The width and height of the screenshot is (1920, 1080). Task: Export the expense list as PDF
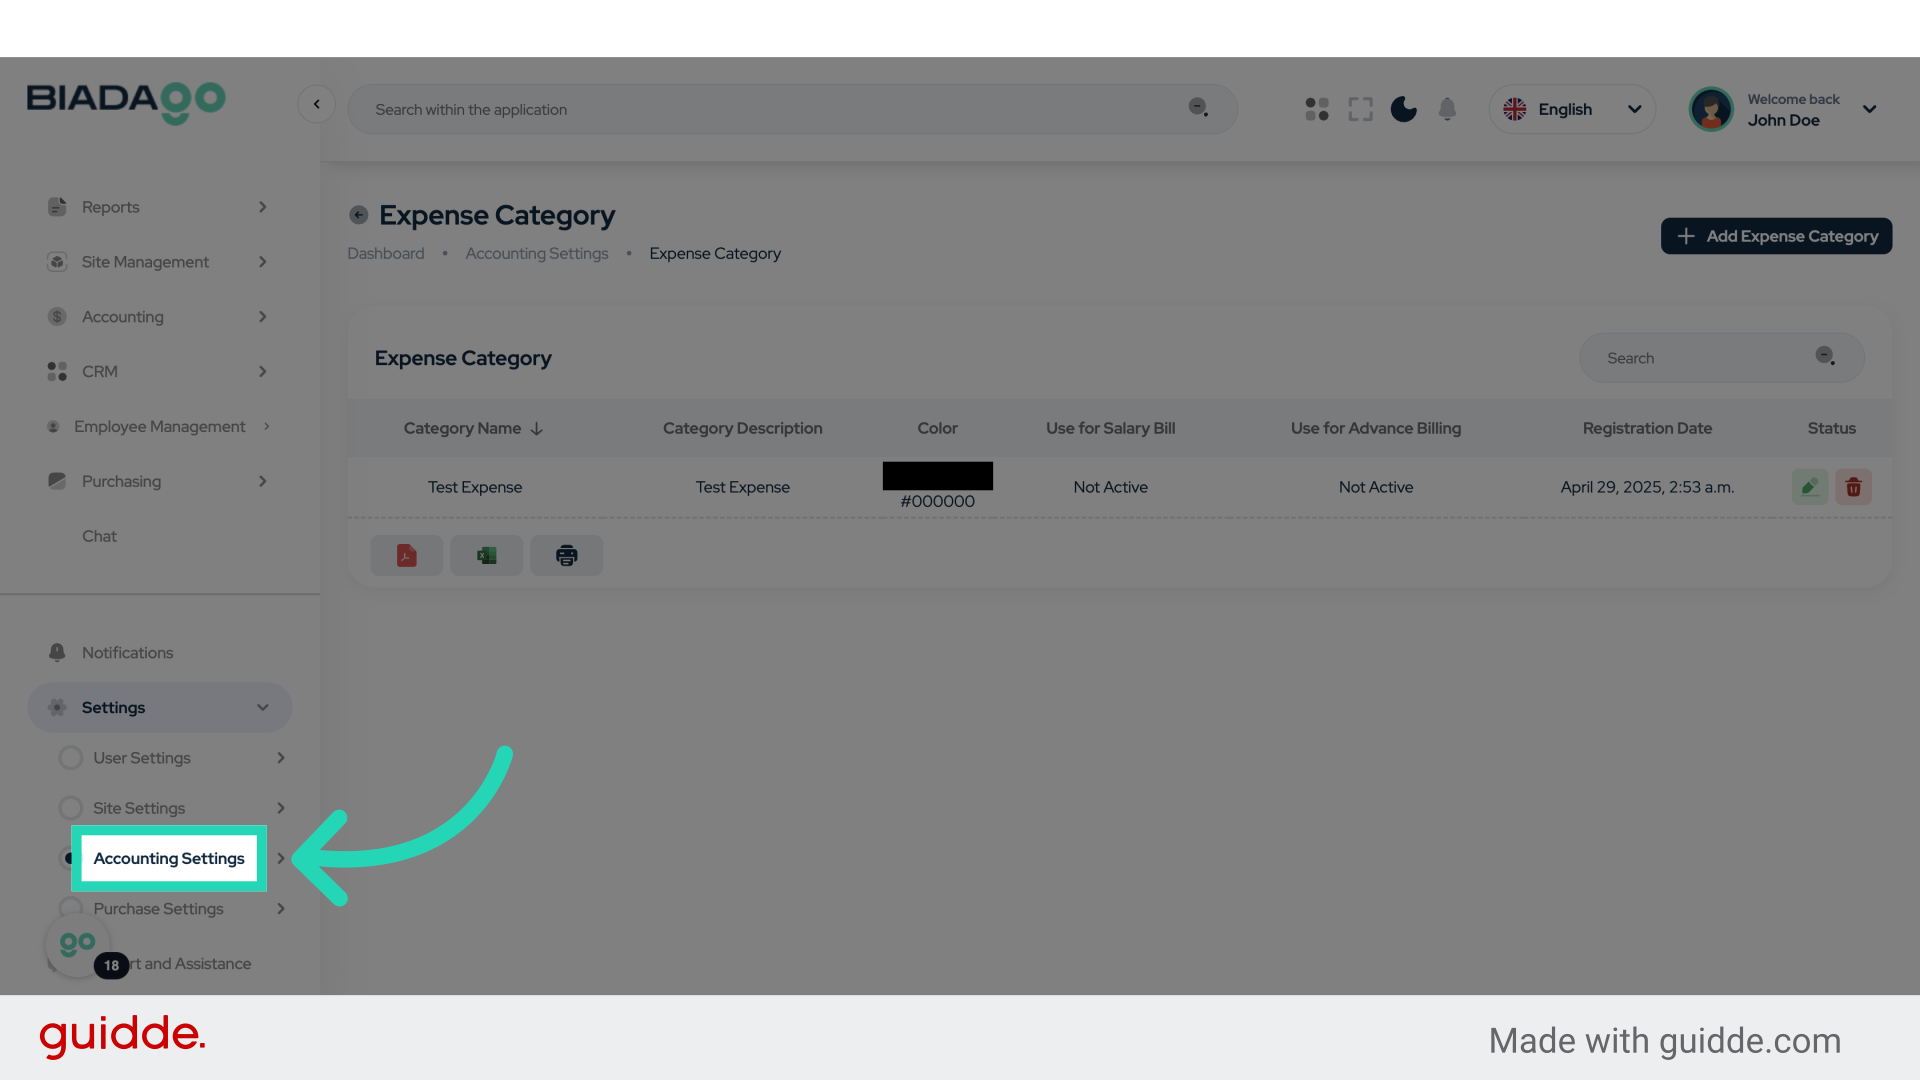[x=406, y=555]
